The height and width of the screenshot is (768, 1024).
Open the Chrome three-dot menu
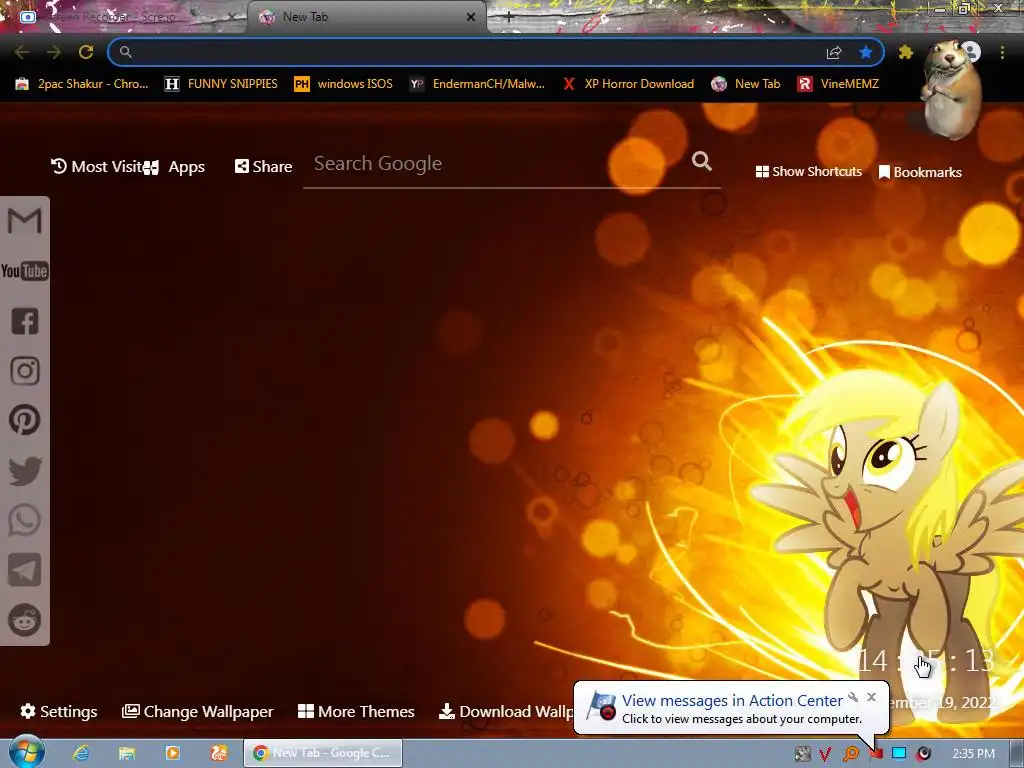pos(1002,52)
